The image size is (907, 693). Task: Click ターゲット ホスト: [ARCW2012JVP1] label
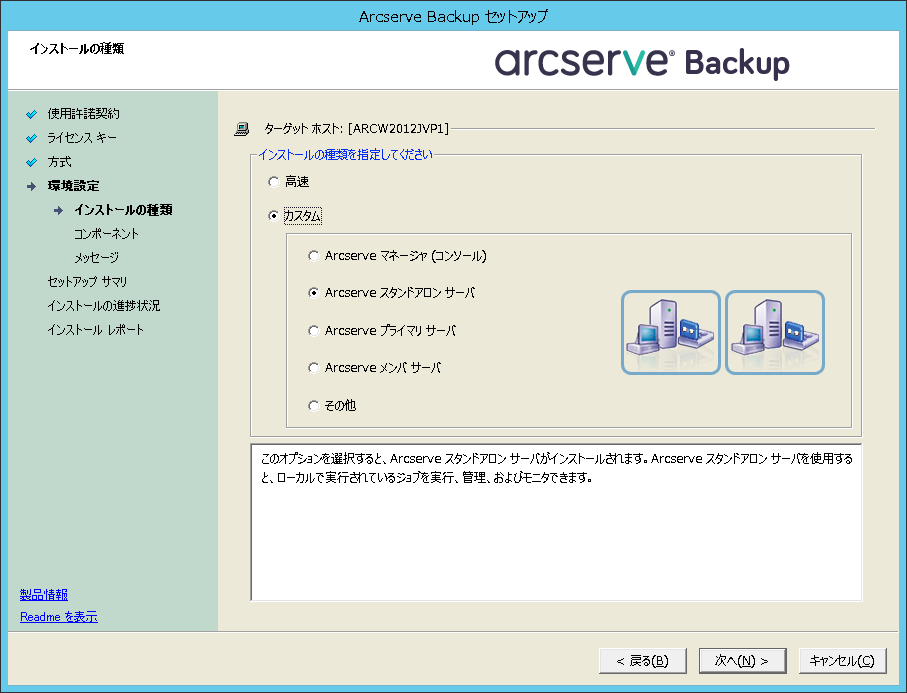(356, 128)
